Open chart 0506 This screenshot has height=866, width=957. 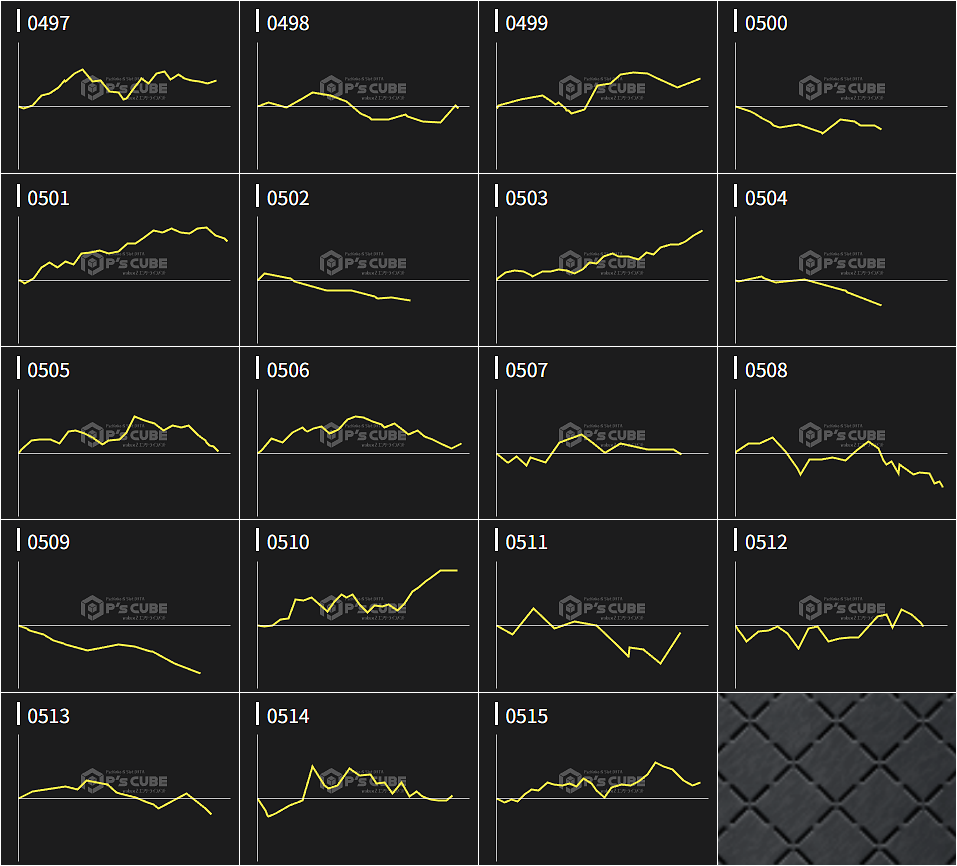(x=359, y=433)
